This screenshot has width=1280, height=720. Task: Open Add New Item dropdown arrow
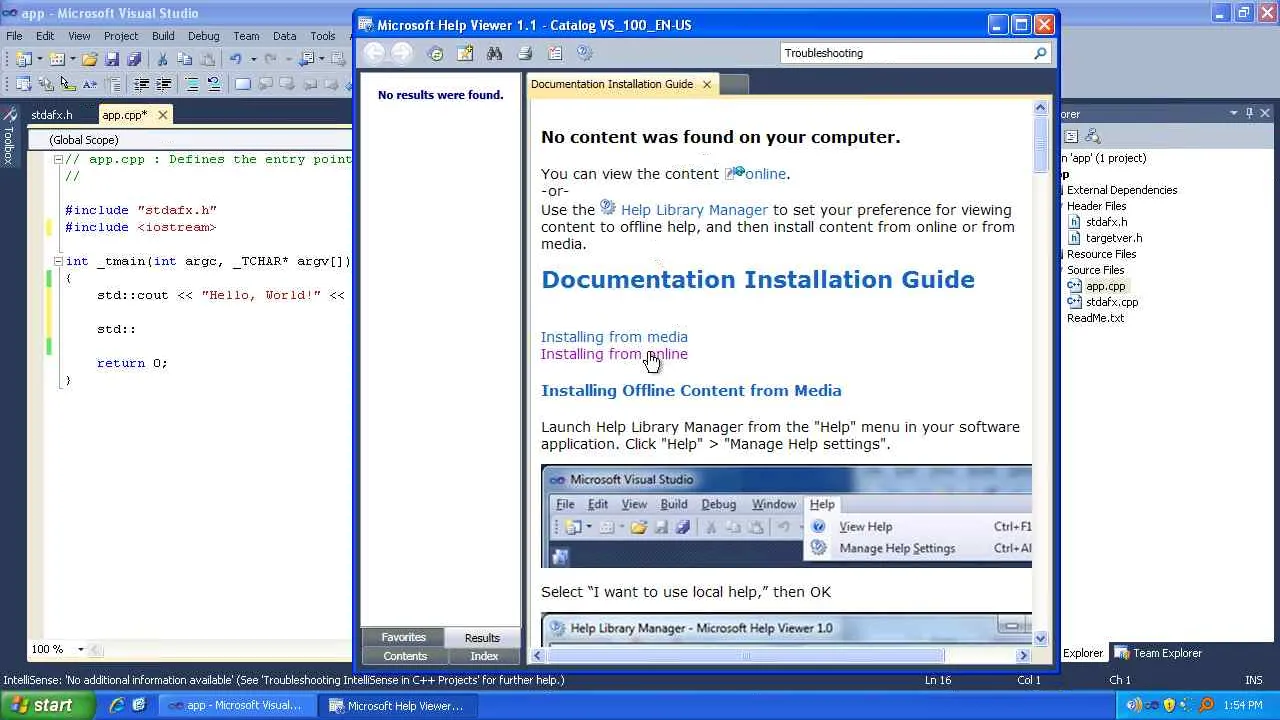pos(73,60)
